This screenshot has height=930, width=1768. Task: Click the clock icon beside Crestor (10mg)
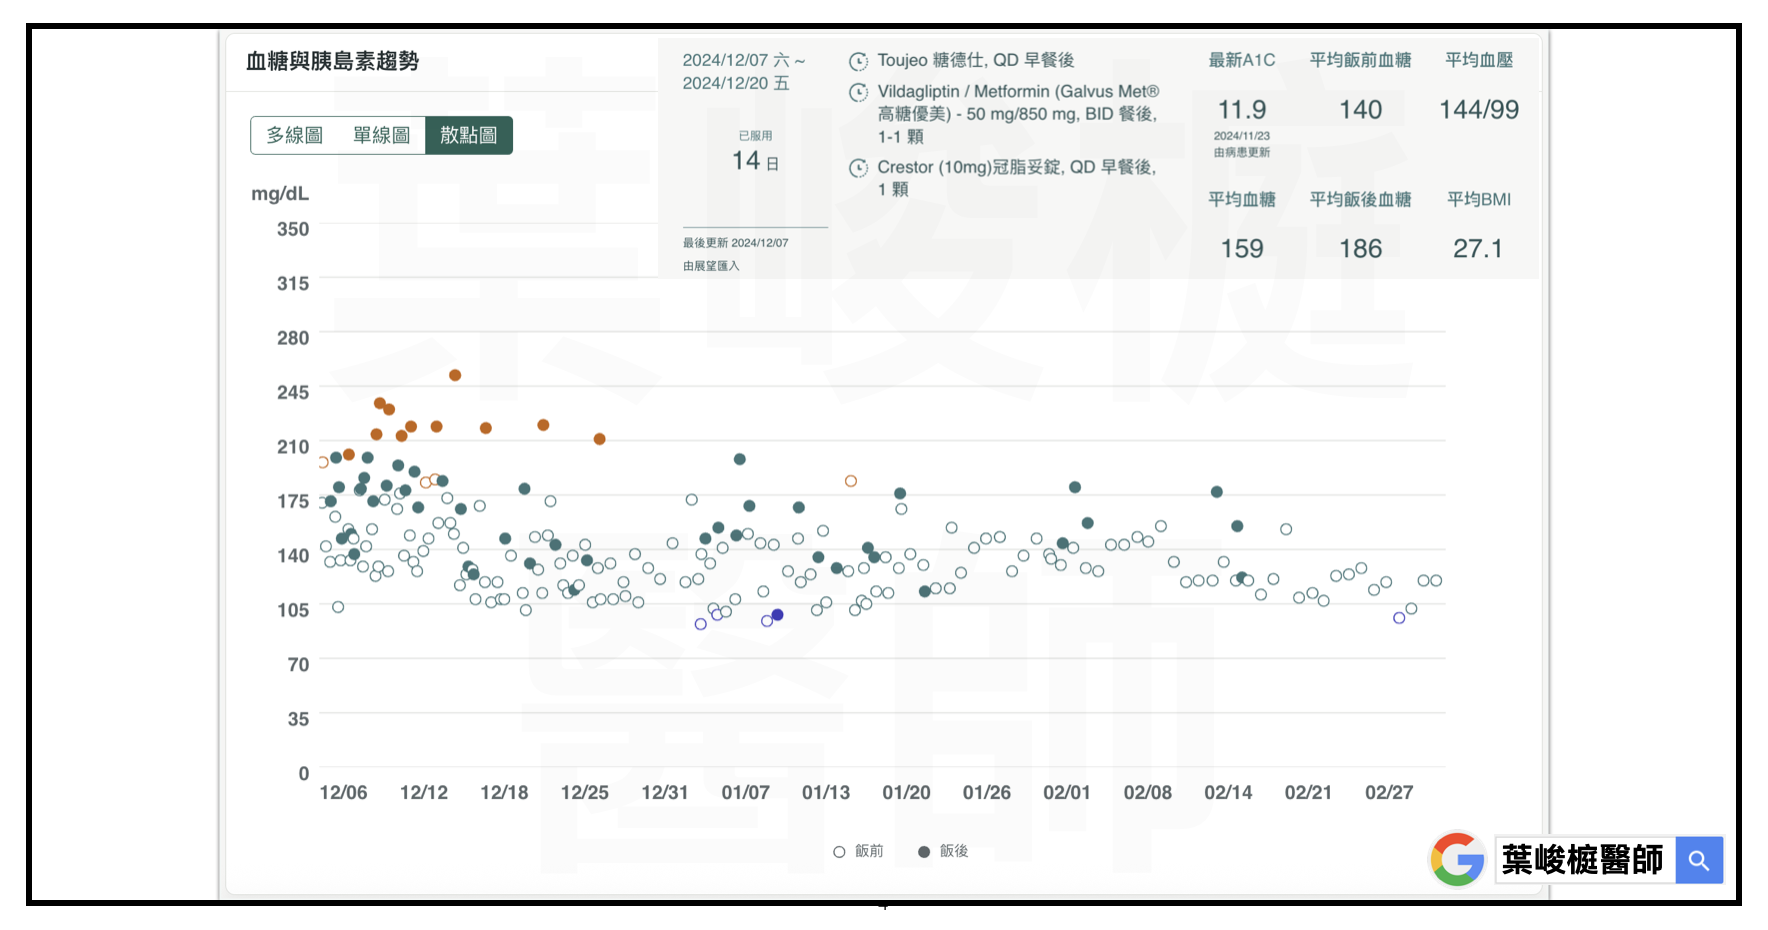[858, 168]
